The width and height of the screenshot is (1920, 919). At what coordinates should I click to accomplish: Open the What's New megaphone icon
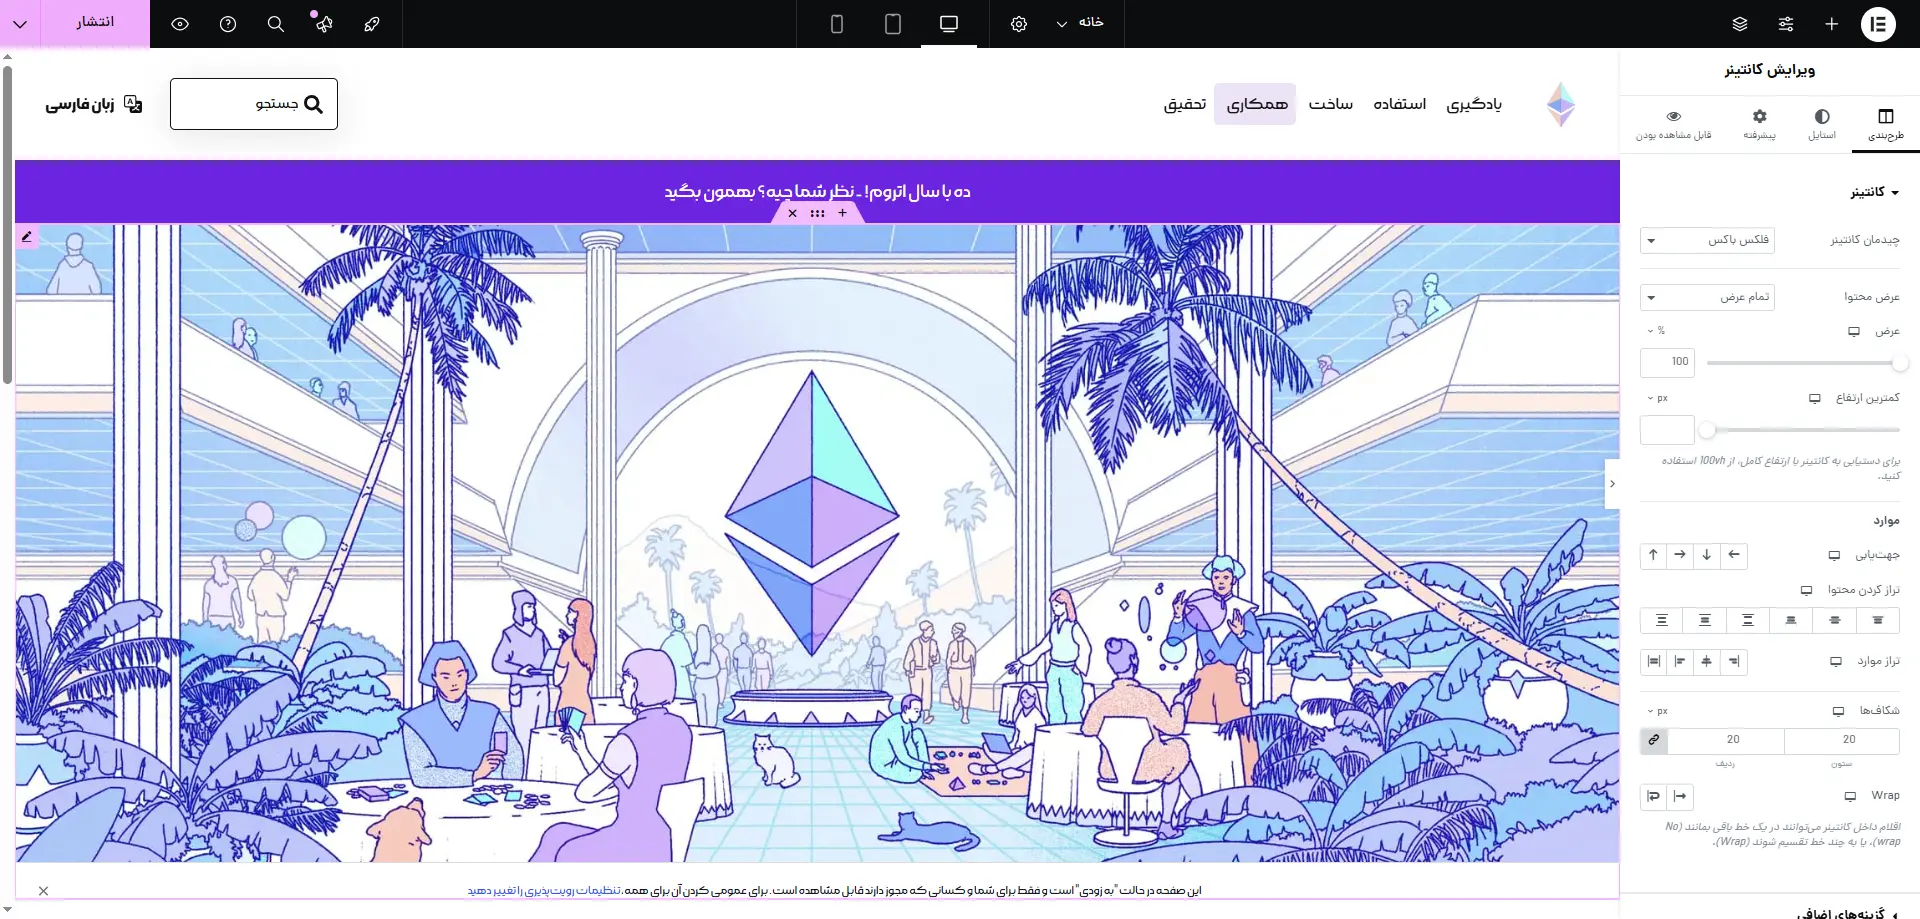pos(323,24)
